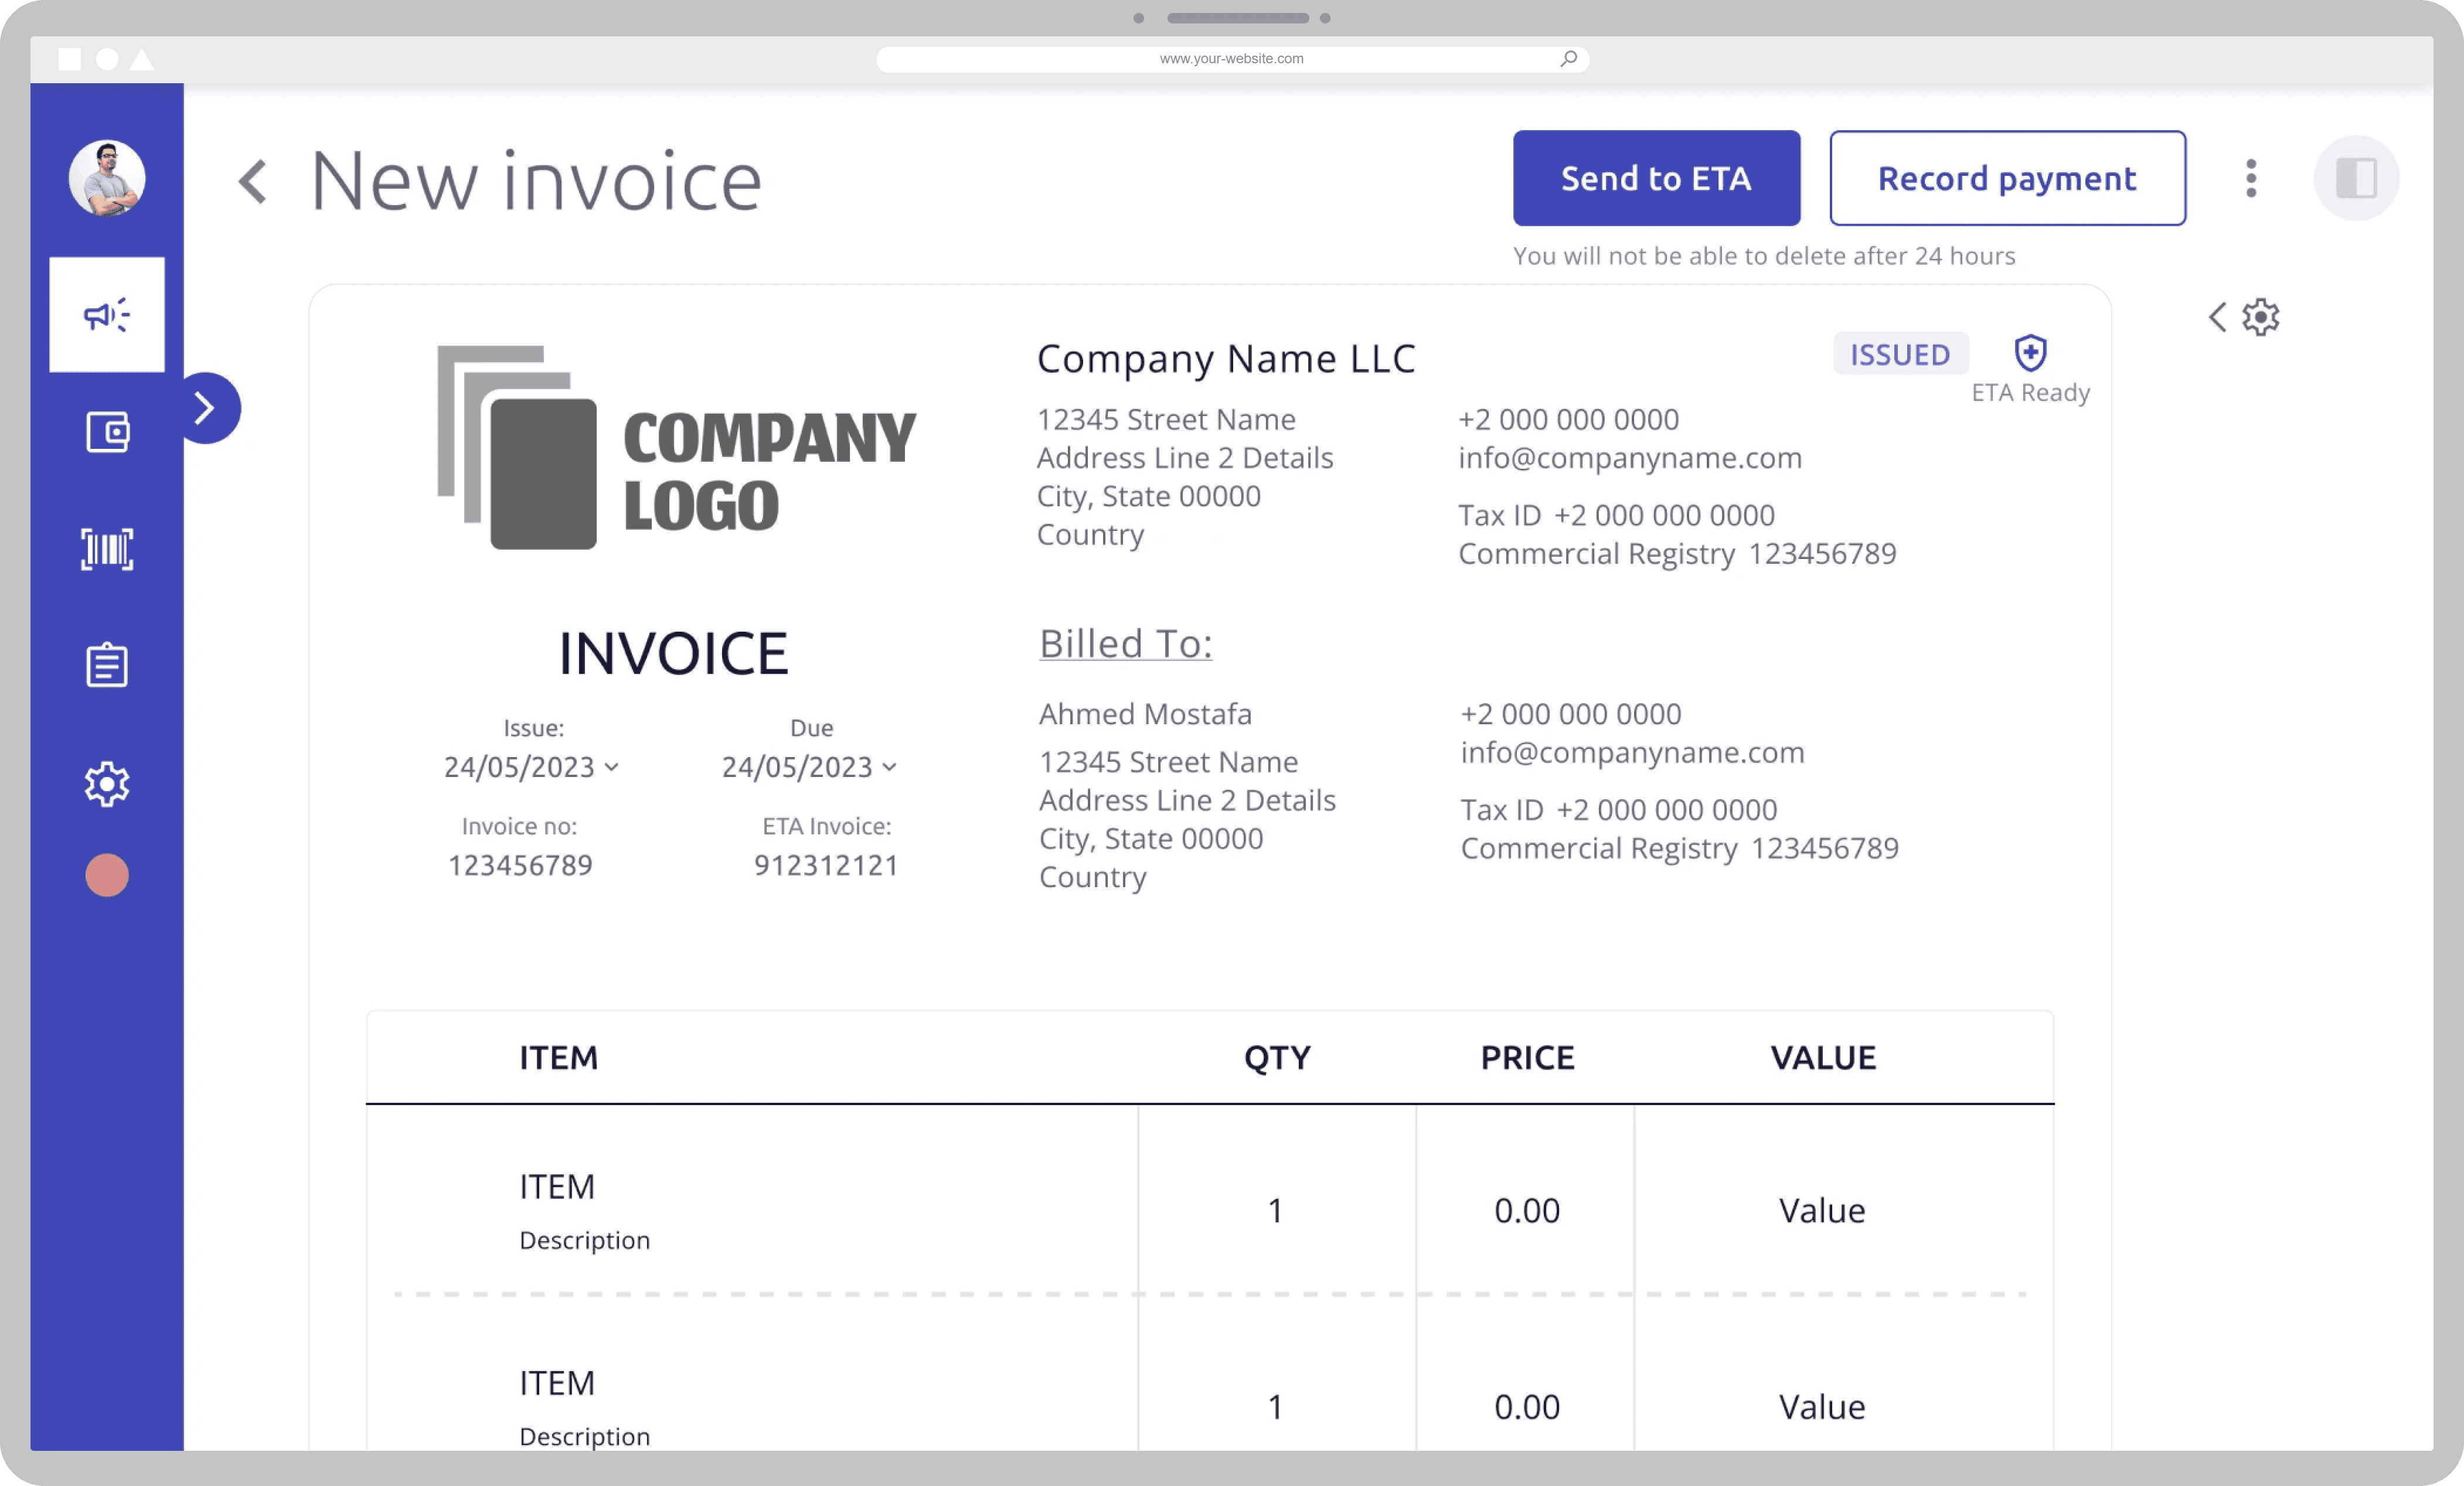Go back from New invoice page
2464x1486 pixels.
point(253,182)
